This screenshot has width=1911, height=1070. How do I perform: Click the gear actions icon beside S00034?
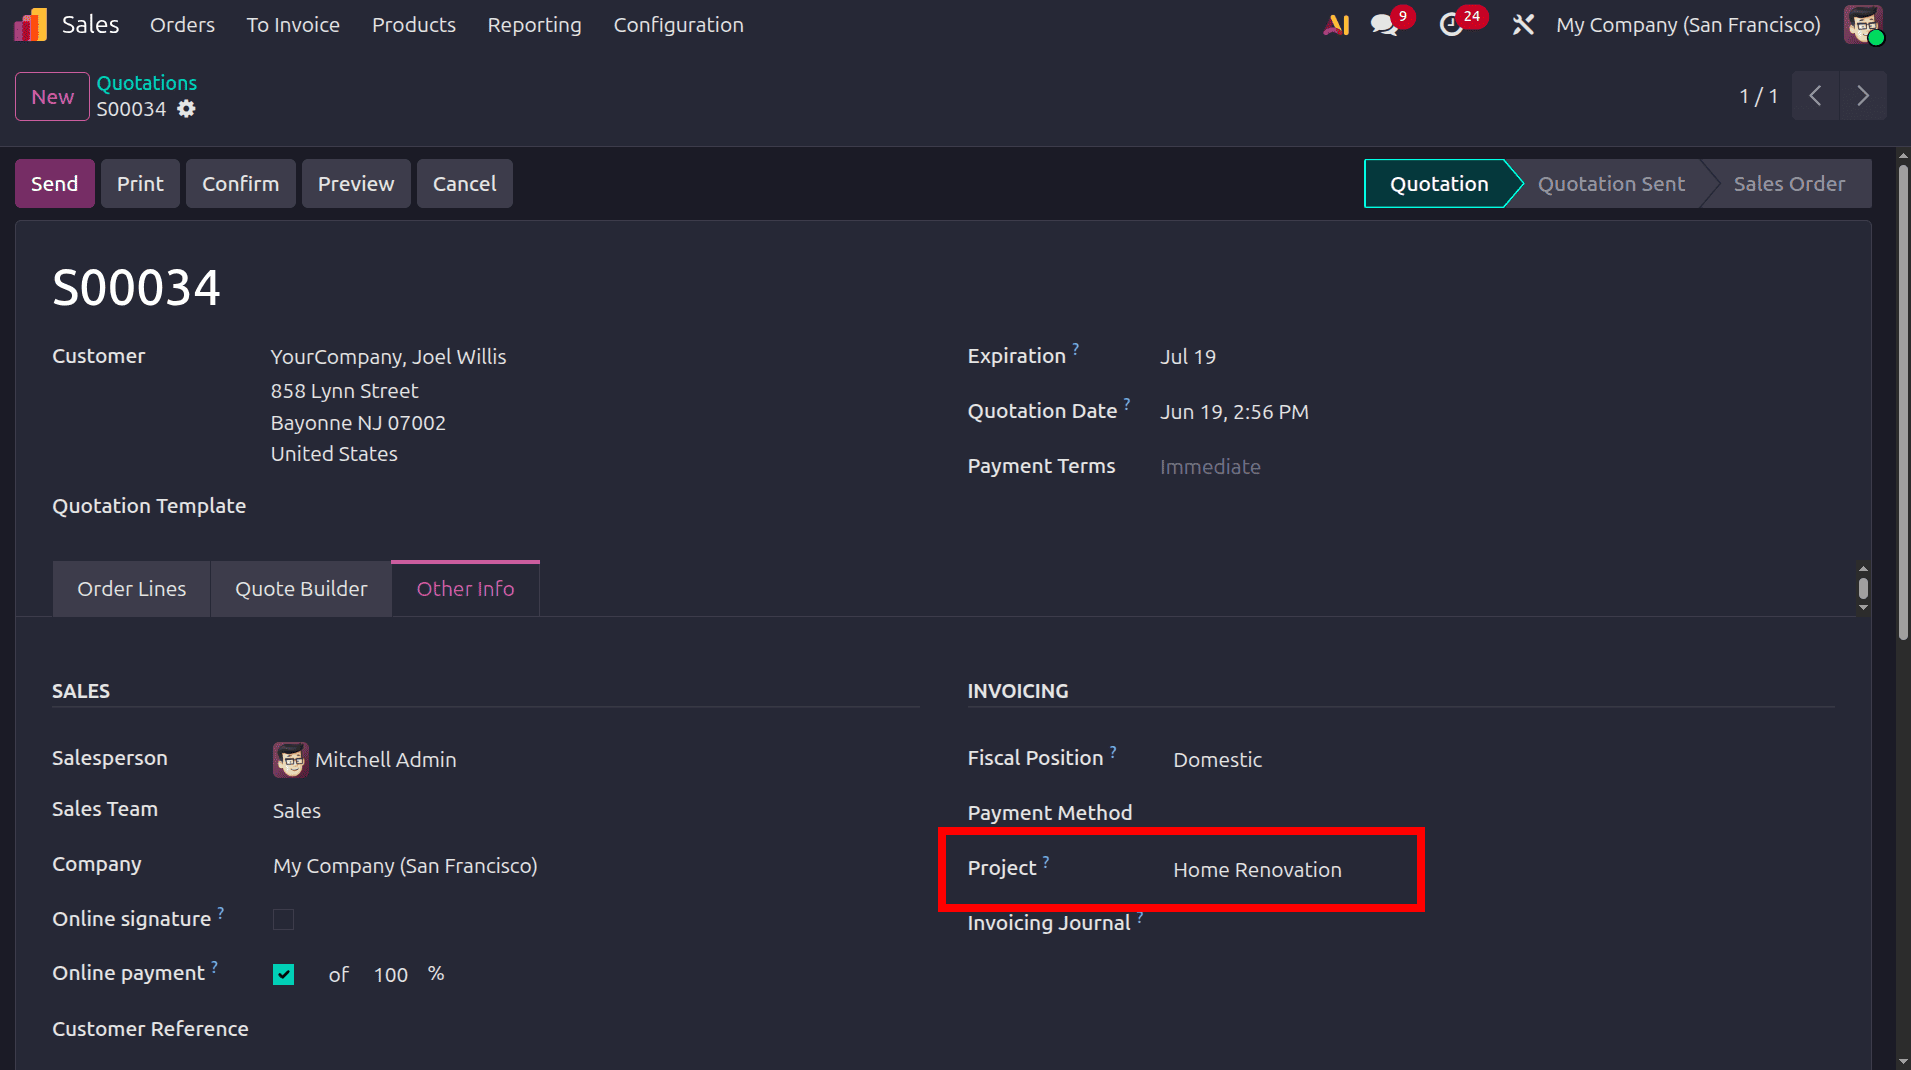click(x=187, y=109)
